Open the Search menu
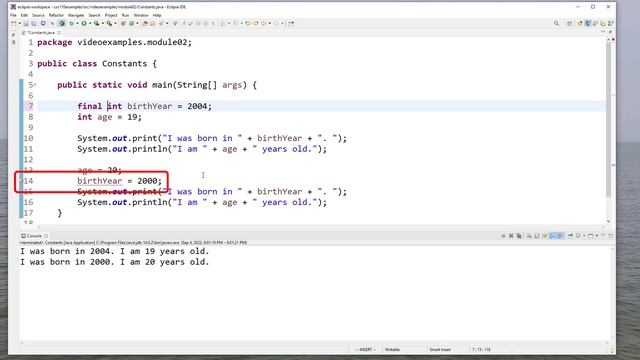The width and height of the screenshot is (640, 360). (x=94, y=15)
